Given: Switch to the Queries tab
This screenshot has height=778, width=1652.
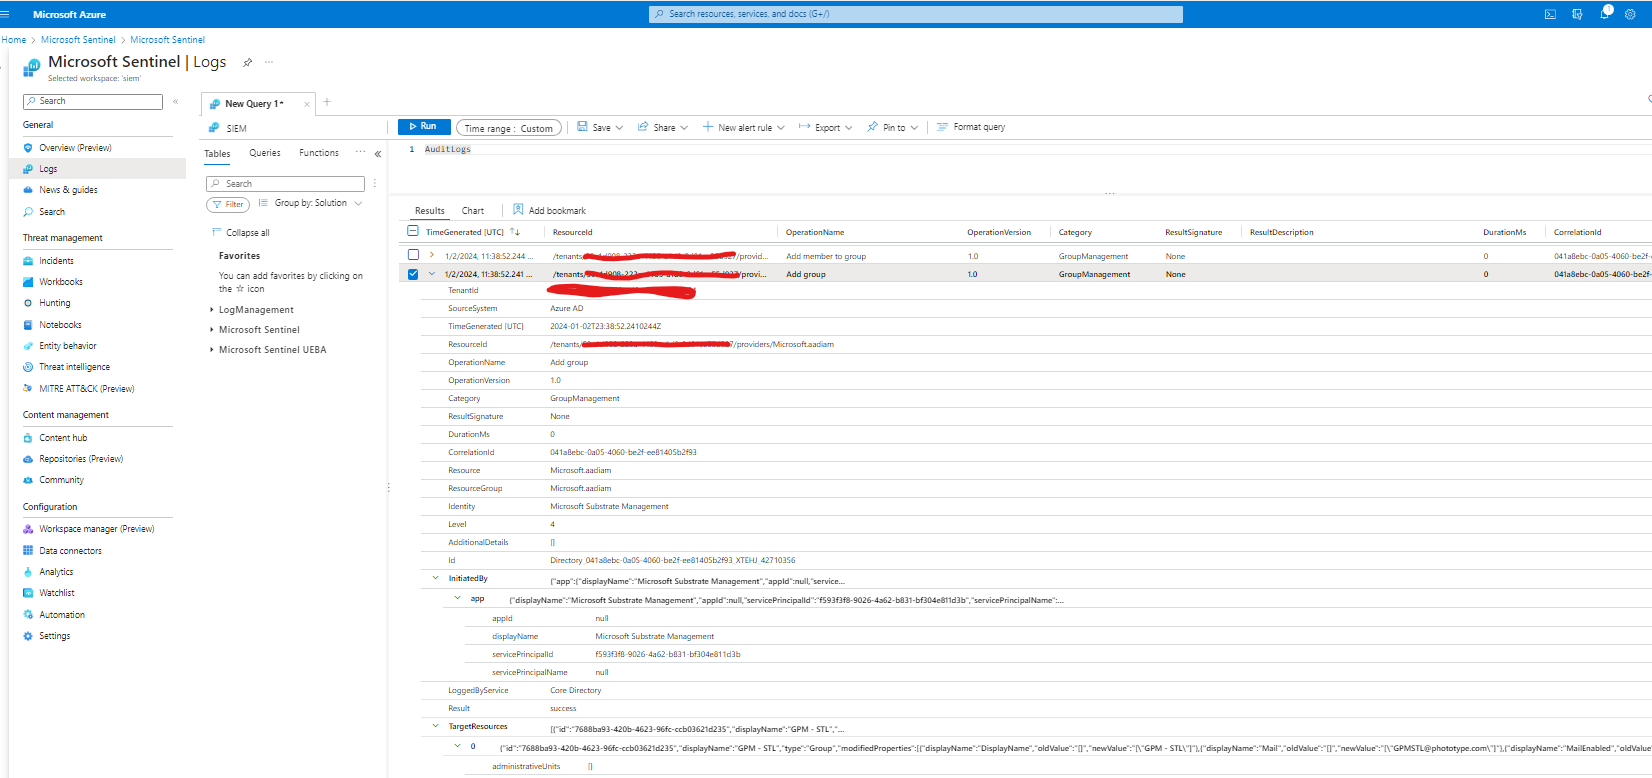Looking at the screenshot, I should [265, 153].
